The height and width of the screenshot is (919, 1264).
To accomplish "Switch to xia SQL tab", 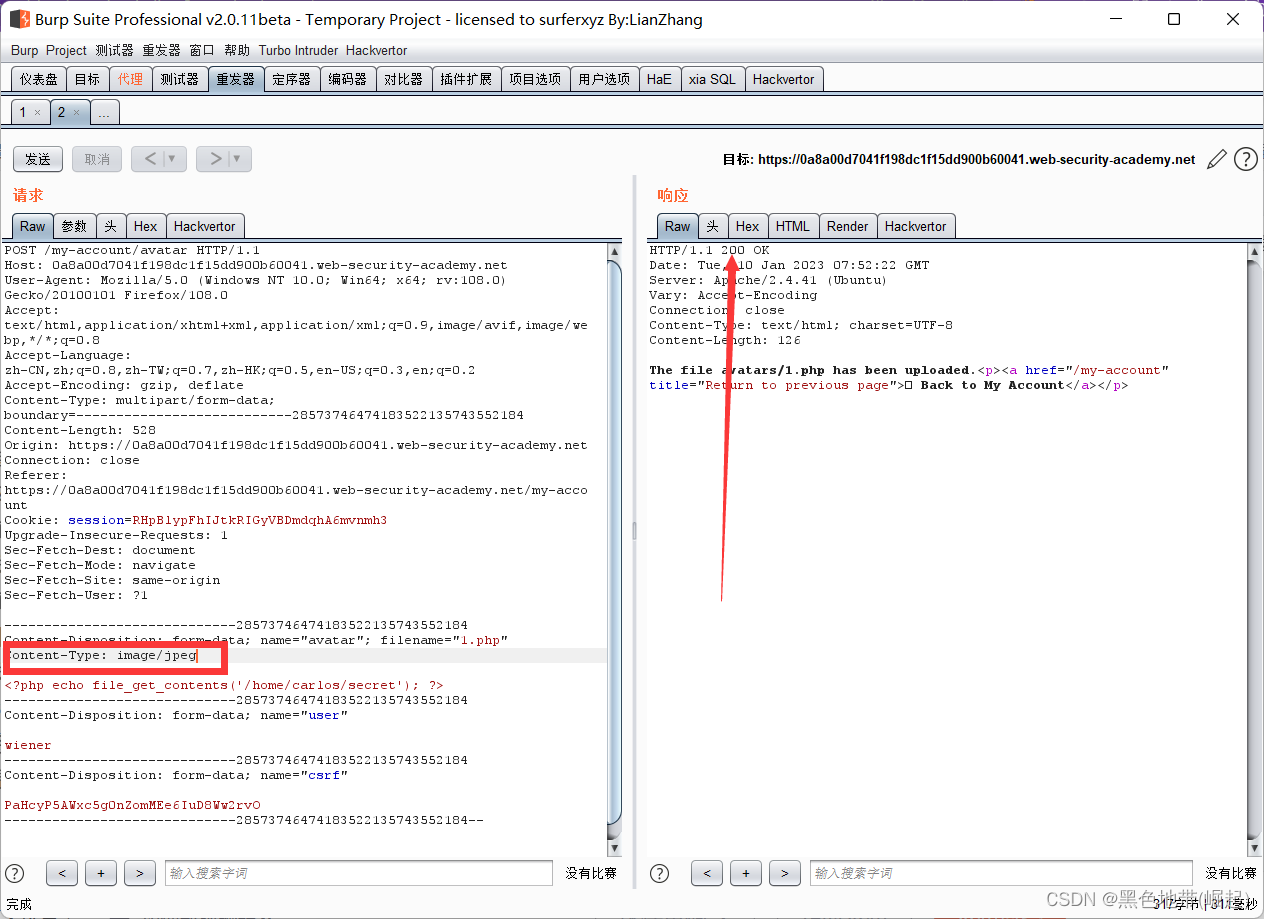I will coord(712,79).
